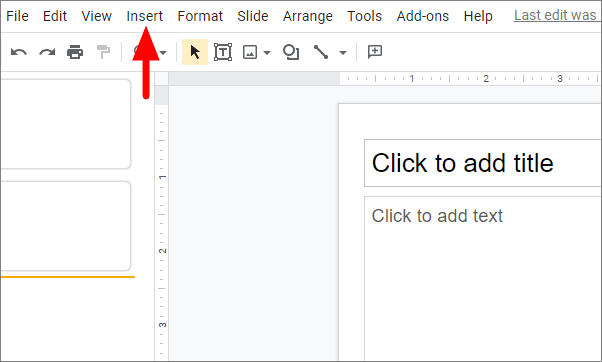Open the Arrange menu
Screen dimensions: 602x362
[x=308, y=16]
